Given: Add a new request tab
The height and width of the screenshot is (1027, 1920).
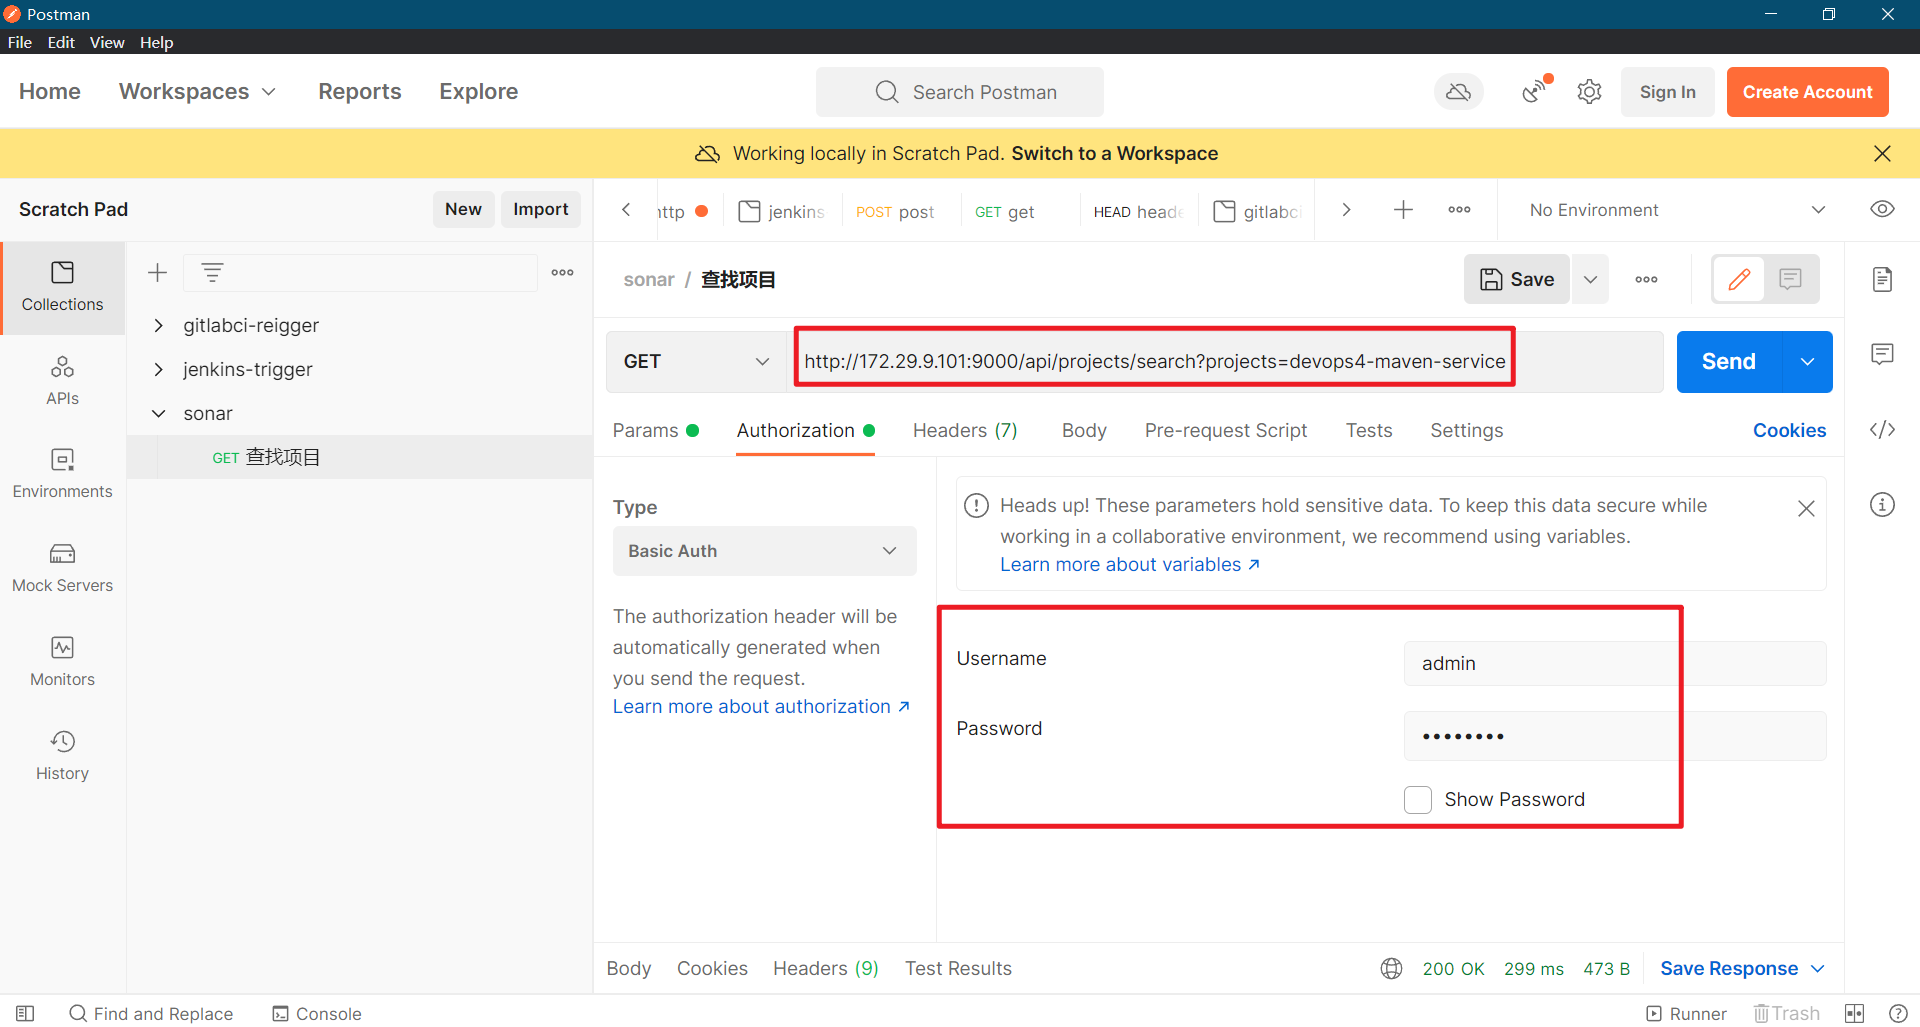Looking at the screenshot, I should pos(1403,209).
